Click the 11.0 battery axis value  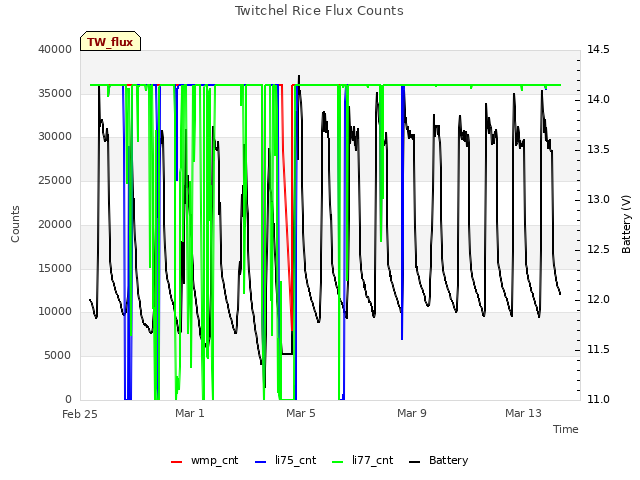(598, 400)
